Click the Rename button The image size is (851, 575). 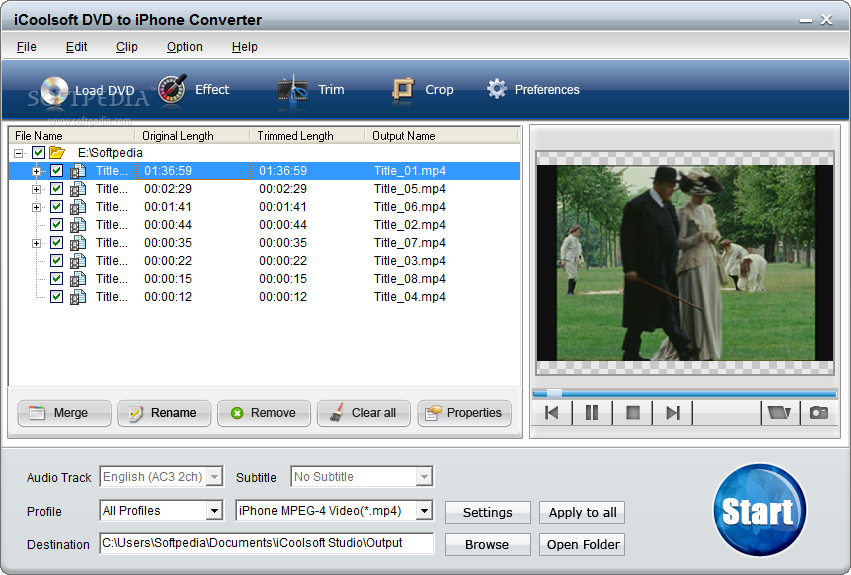pos(164,413)
